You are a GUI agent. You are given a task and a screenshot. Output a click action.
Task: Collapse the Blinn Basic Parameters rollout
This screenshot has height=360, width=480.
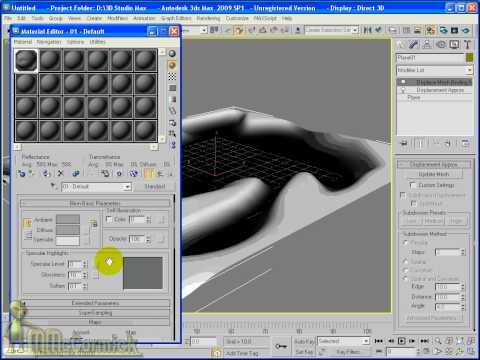coord(95,203)
